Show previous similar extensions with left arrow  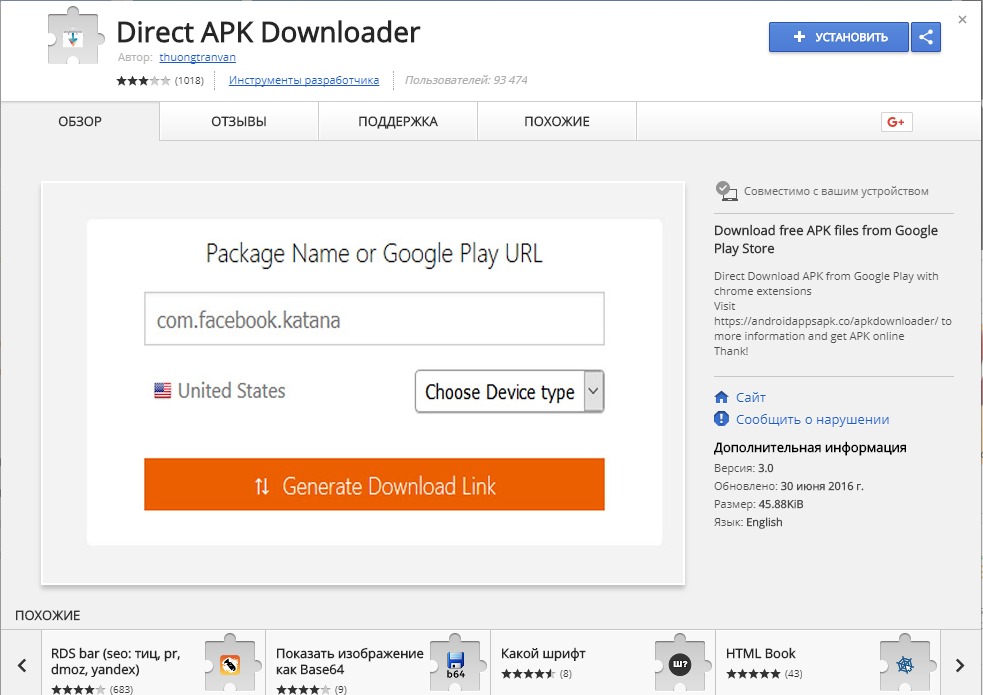(x=22, y=665)
